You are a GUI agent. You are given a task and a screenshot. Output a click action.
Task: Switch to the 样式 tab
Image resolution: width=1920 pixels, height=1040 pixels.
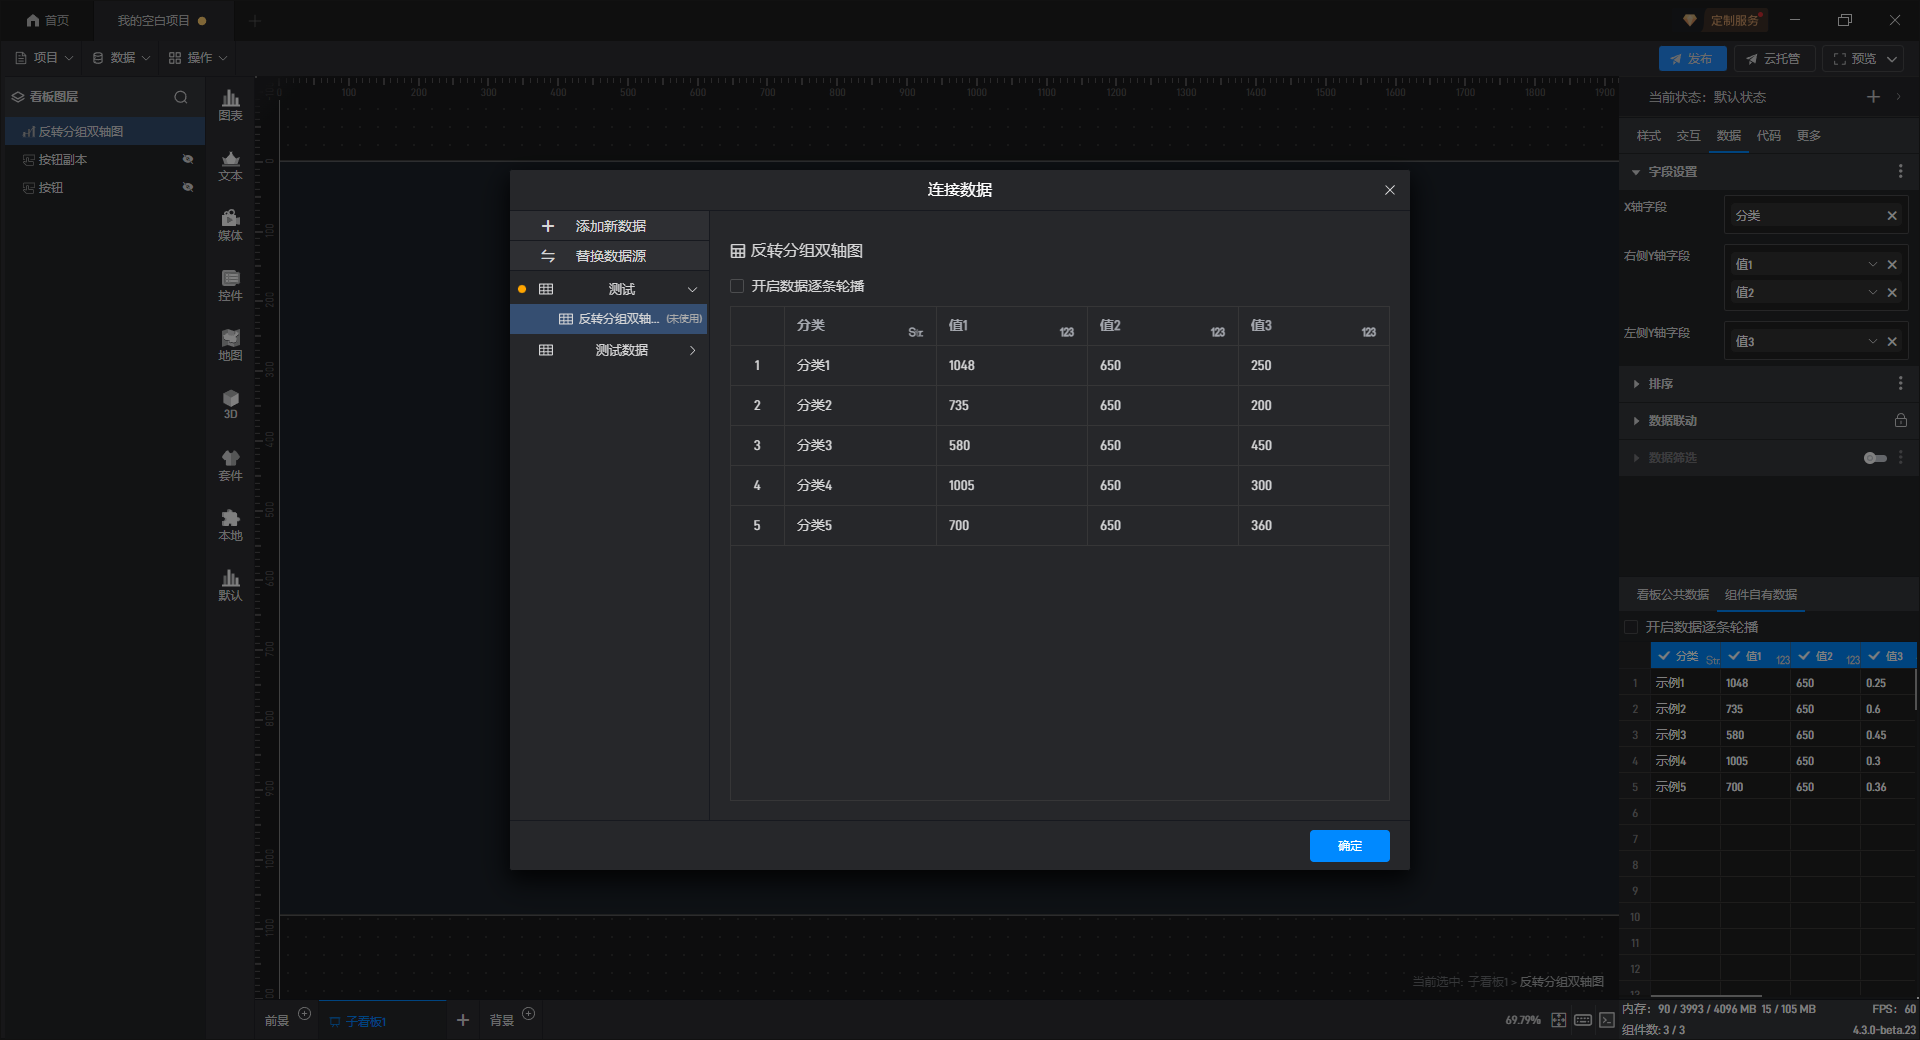pyautogui.click(x=1648, y=136)
